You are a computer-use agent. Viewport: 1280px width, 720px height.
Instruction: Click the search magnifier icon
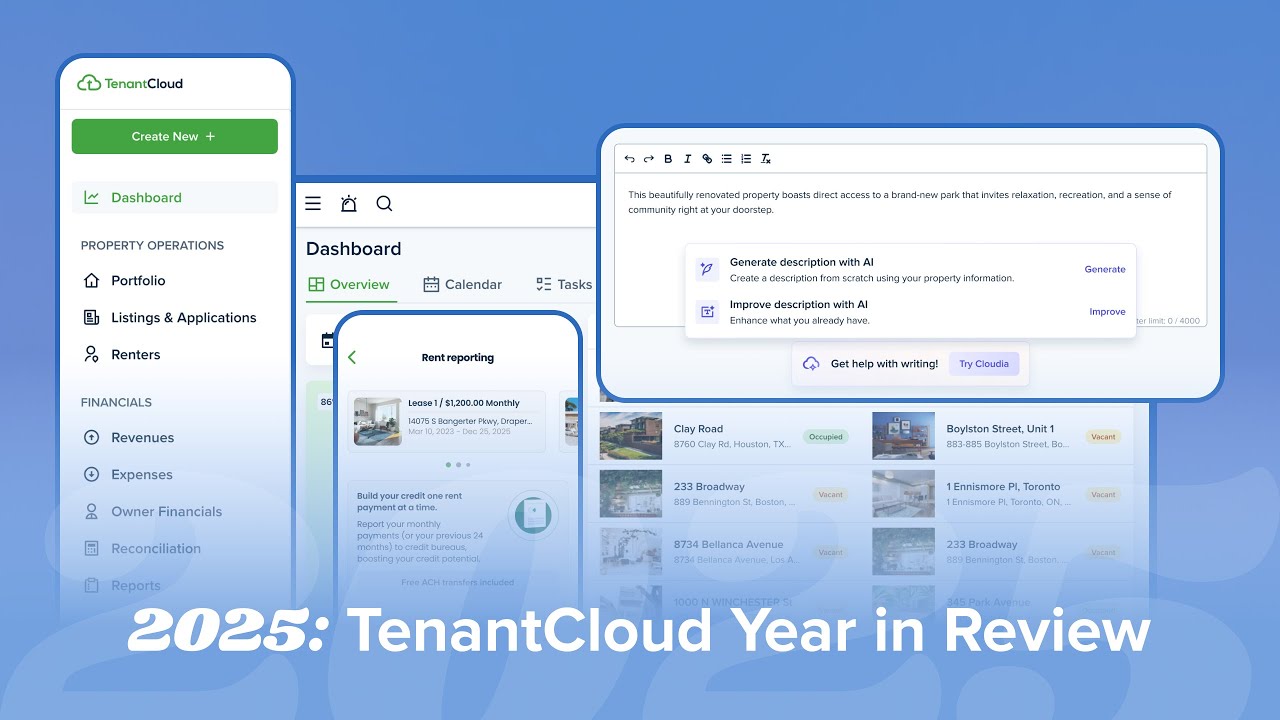pos(384,204)
